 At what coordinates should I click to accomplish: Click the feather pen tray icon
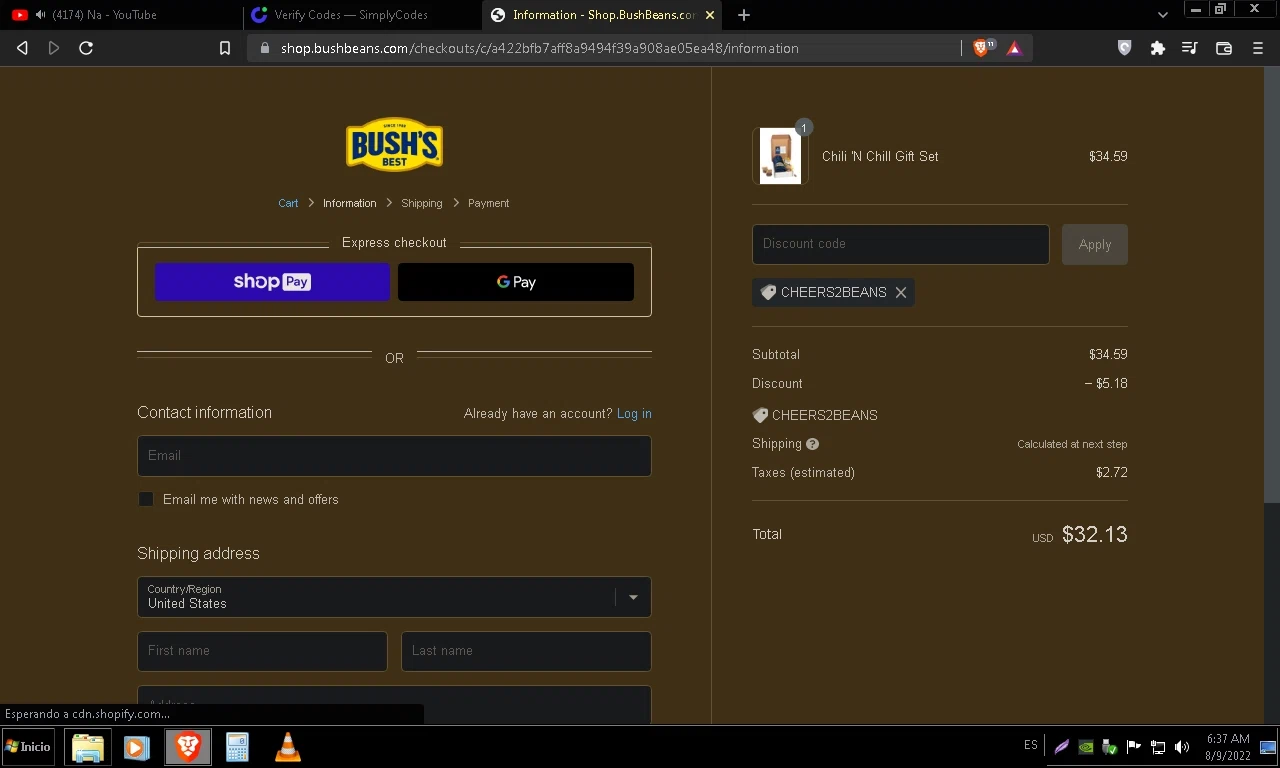[1061, 747]
